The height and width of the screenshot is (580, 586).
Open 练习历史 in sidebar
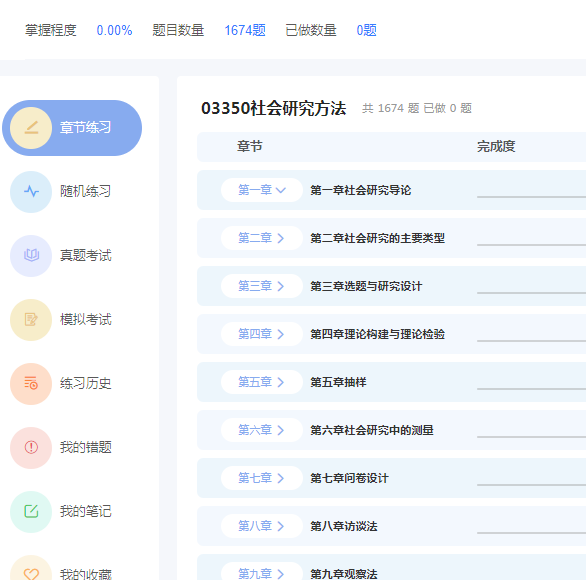tap(86, 383)
